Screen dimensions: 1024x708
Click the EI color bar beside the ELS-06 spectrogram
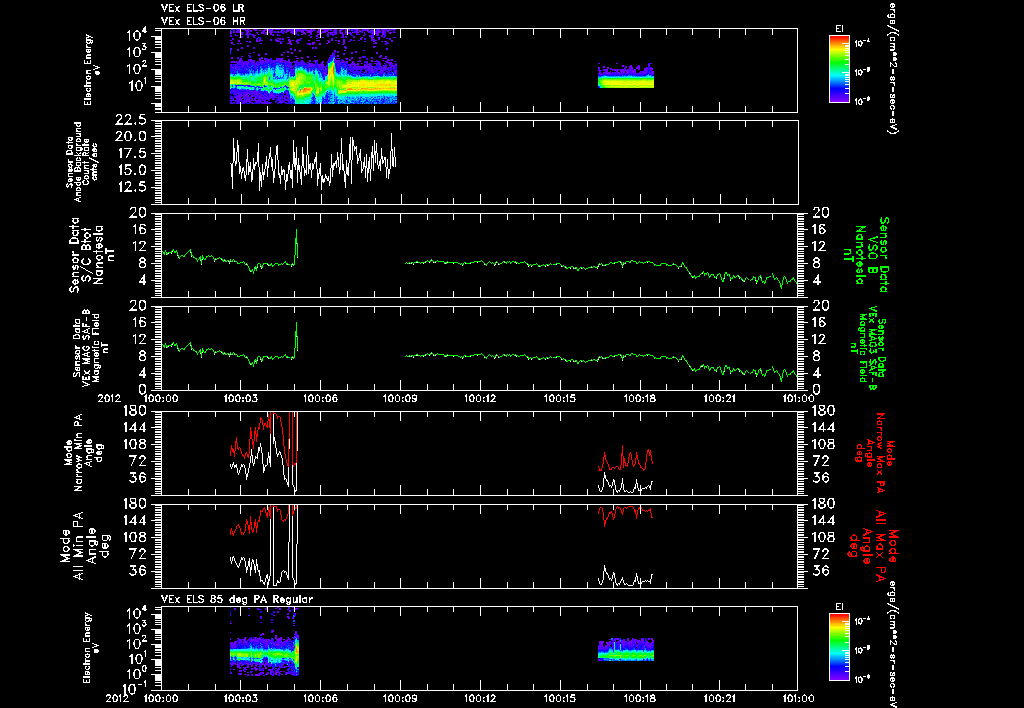click(839, 69)
